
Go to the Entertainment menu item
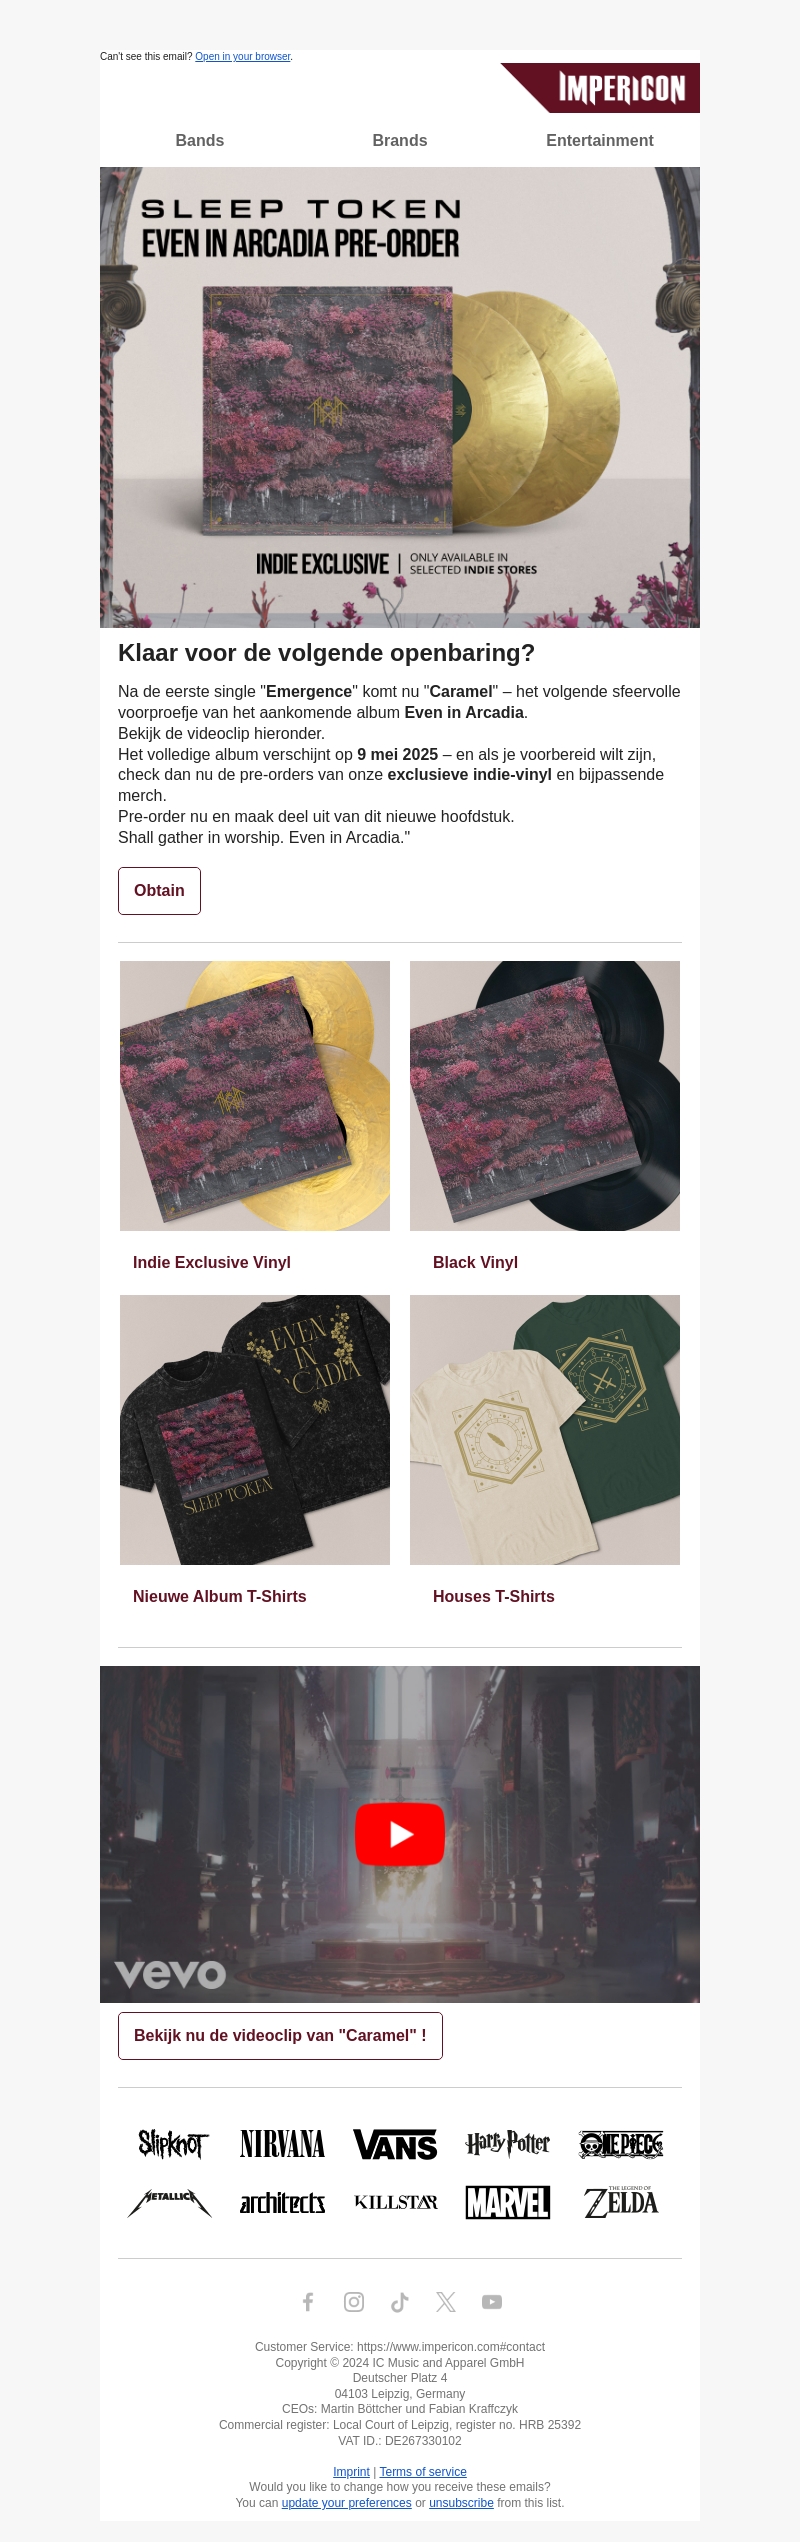[x=600, y=141]
